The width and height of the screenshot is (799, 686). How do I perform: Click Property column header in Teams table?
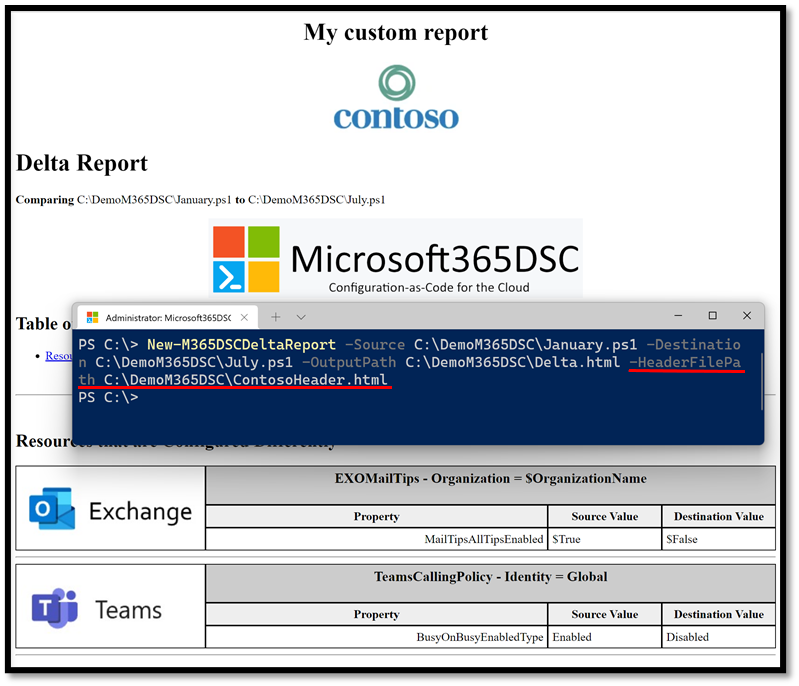tap(377, 614)
